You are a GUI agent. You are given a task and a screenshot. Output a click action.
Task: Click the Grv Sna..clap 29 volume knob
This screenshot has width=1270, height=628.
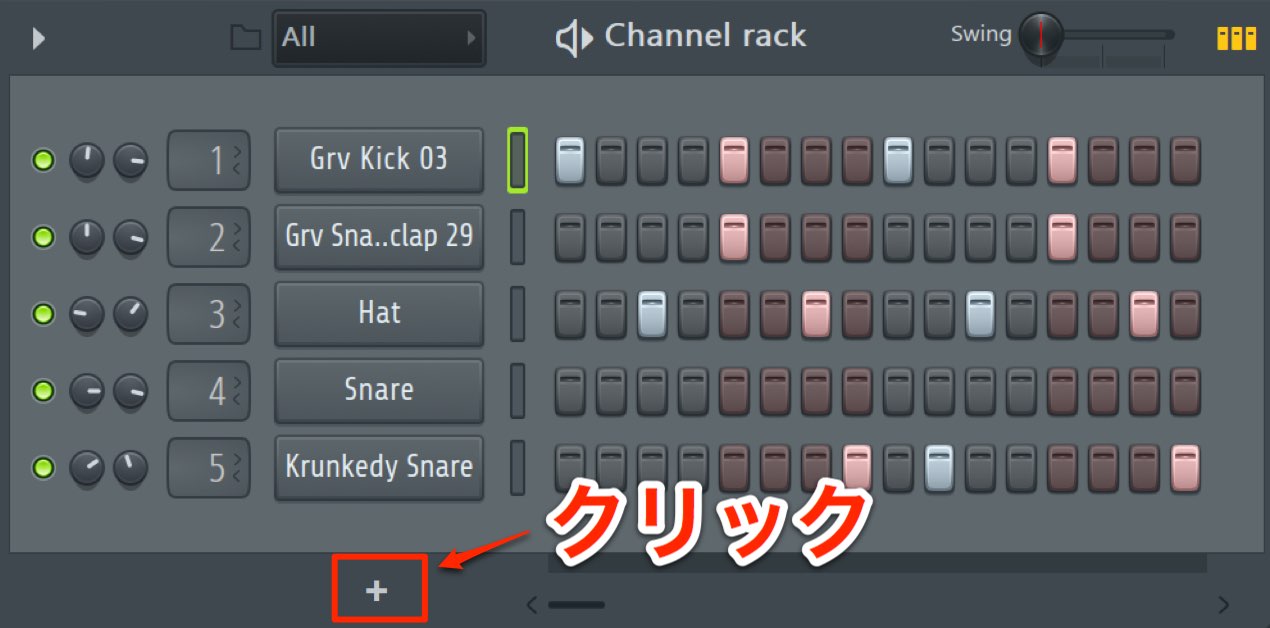pos(130,237)
